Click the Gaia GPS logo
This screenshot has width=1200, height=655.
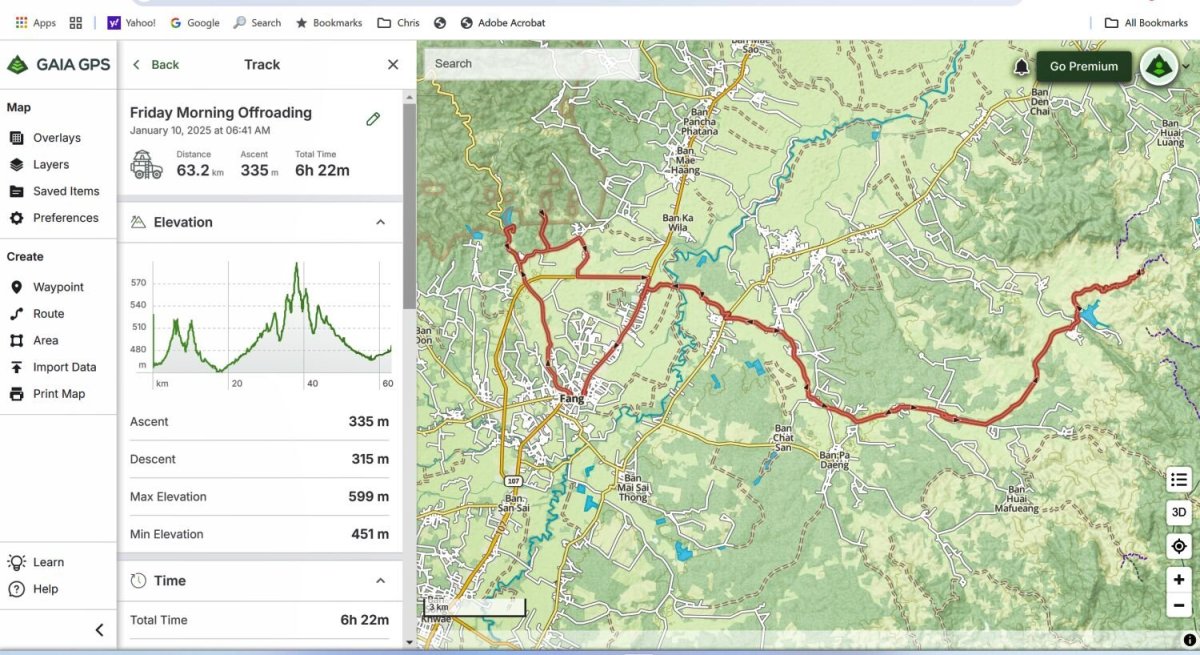58,65
